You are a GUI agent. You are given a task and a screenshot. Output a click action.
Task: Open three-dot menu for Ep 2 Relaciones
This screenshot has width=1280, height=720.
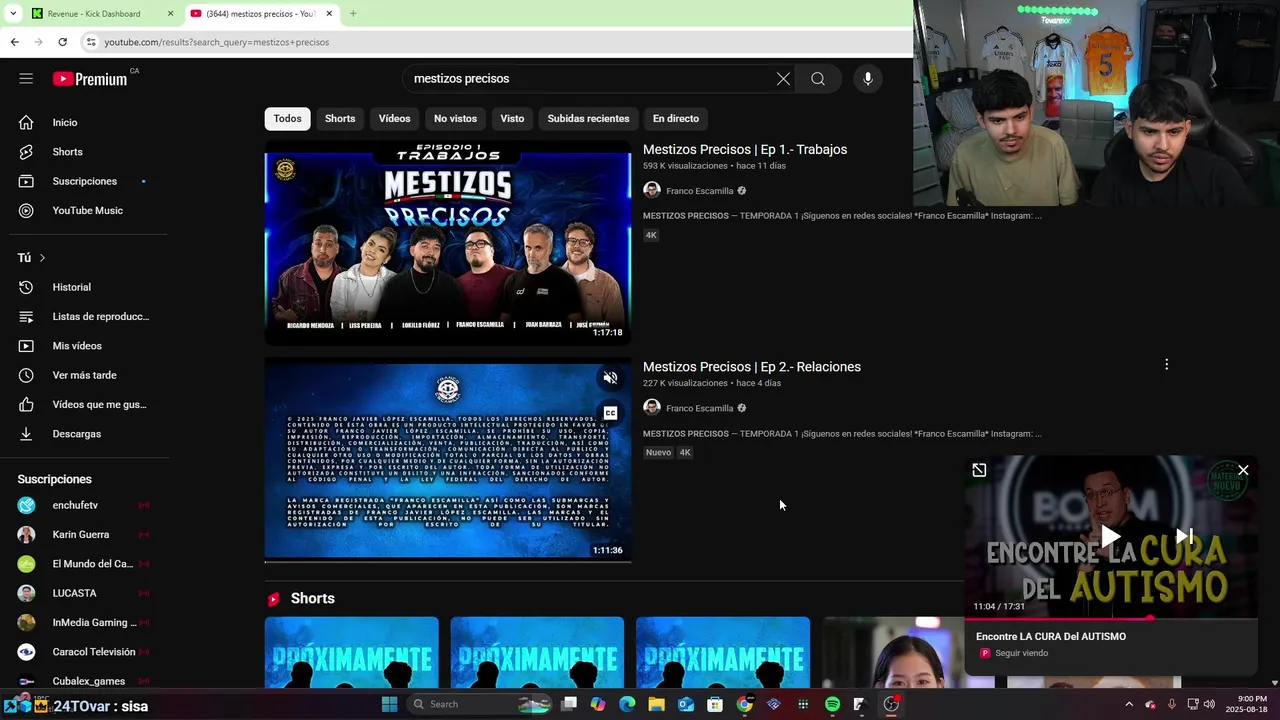tap(1166, 365)
